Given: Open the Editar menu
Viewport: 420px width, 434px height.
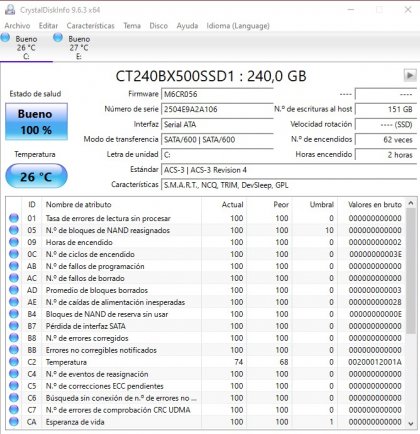Looking at the screenshot, I should [x=48, y=26].
